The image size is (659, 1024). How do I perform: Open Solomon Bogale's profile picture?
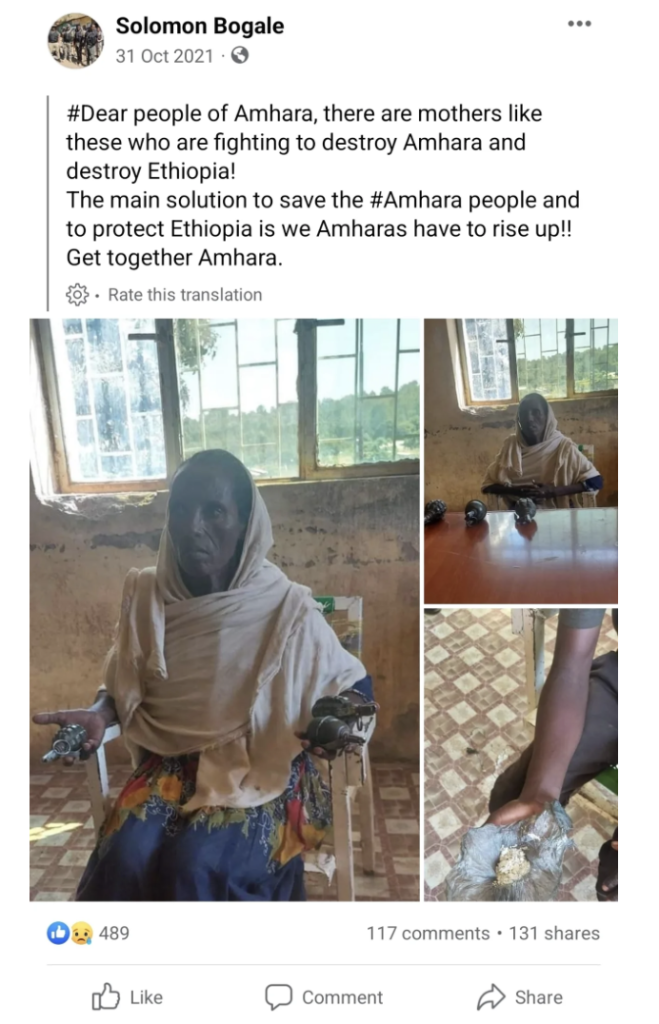coord(76,40)
